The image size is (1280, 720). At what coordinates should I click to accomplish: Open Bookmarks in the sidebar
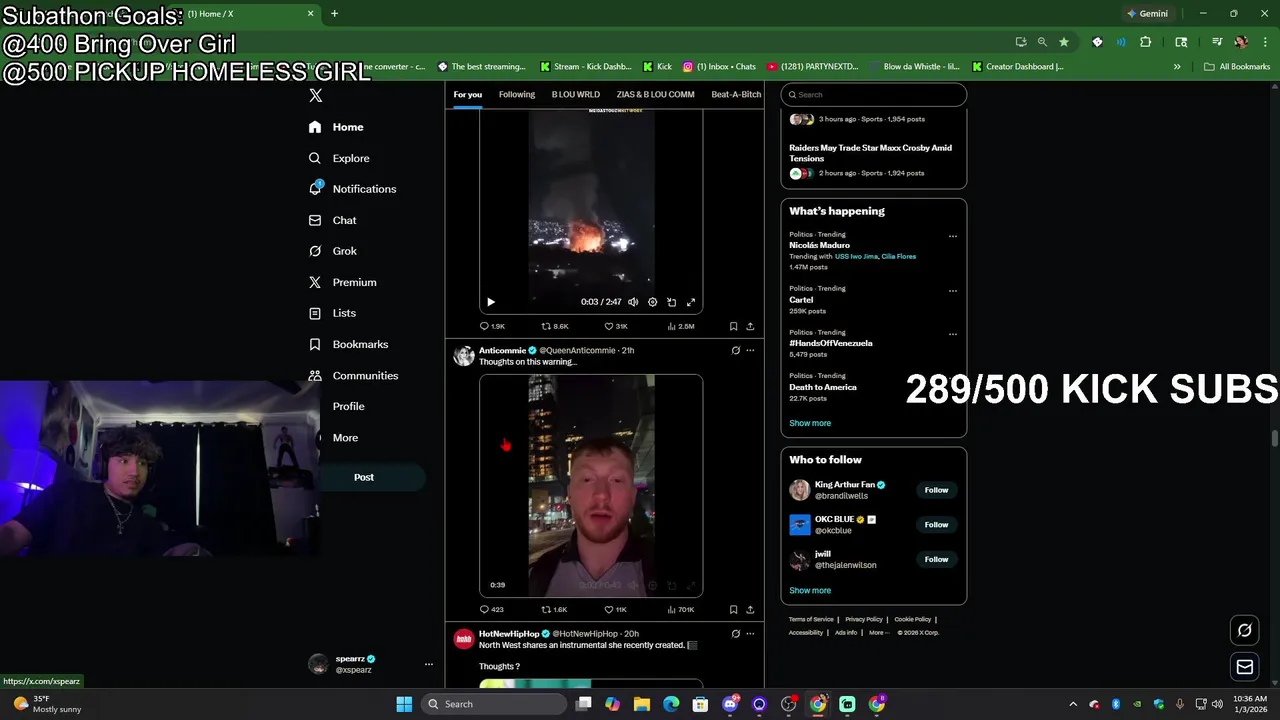pyautogui.click(x=348, y=344)
